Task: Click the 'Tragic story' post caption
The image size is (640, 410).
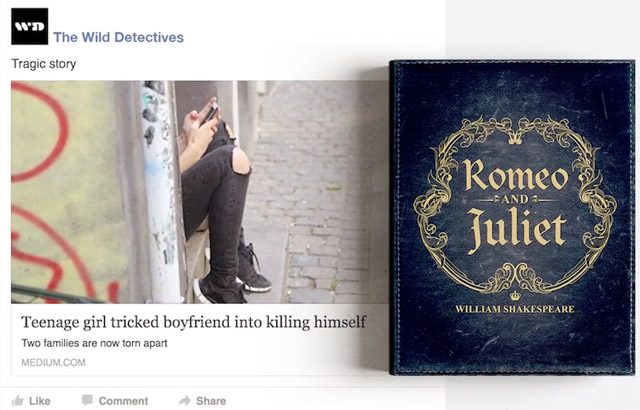Action: (44, 64)
